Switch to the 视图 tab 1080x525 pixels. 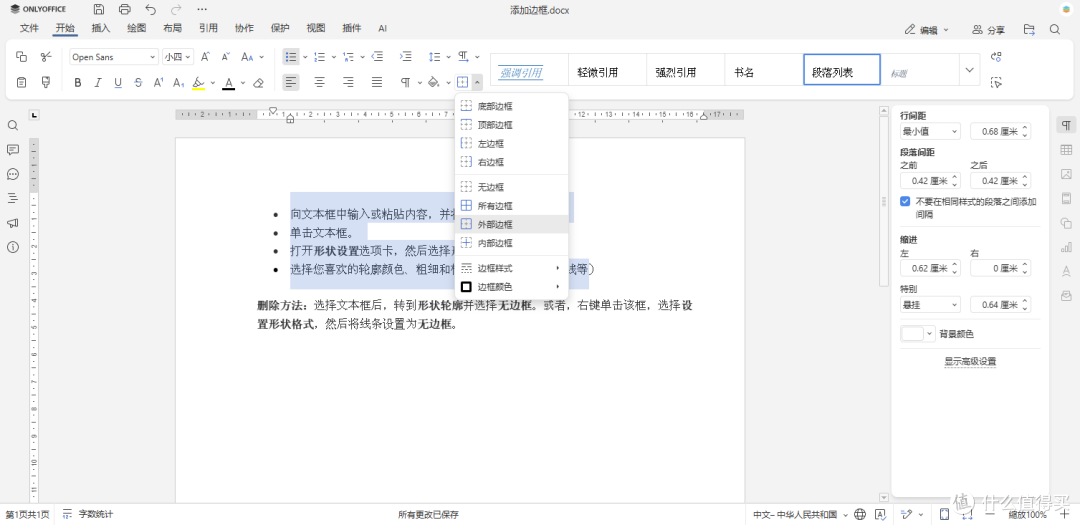pyautogui.click(x=315, y=28)
